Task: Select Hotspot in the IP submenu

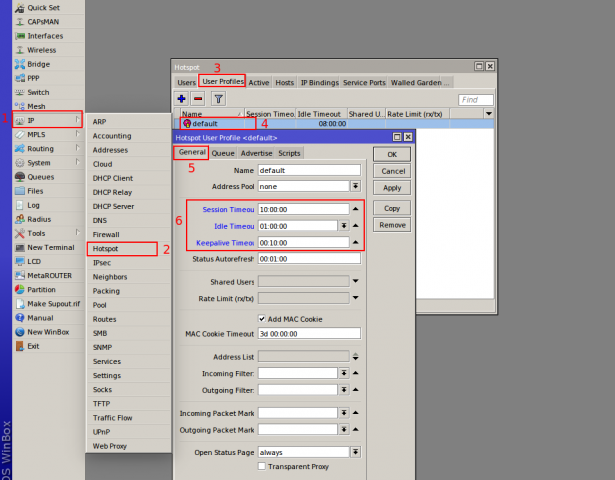Action: point(105,248)
